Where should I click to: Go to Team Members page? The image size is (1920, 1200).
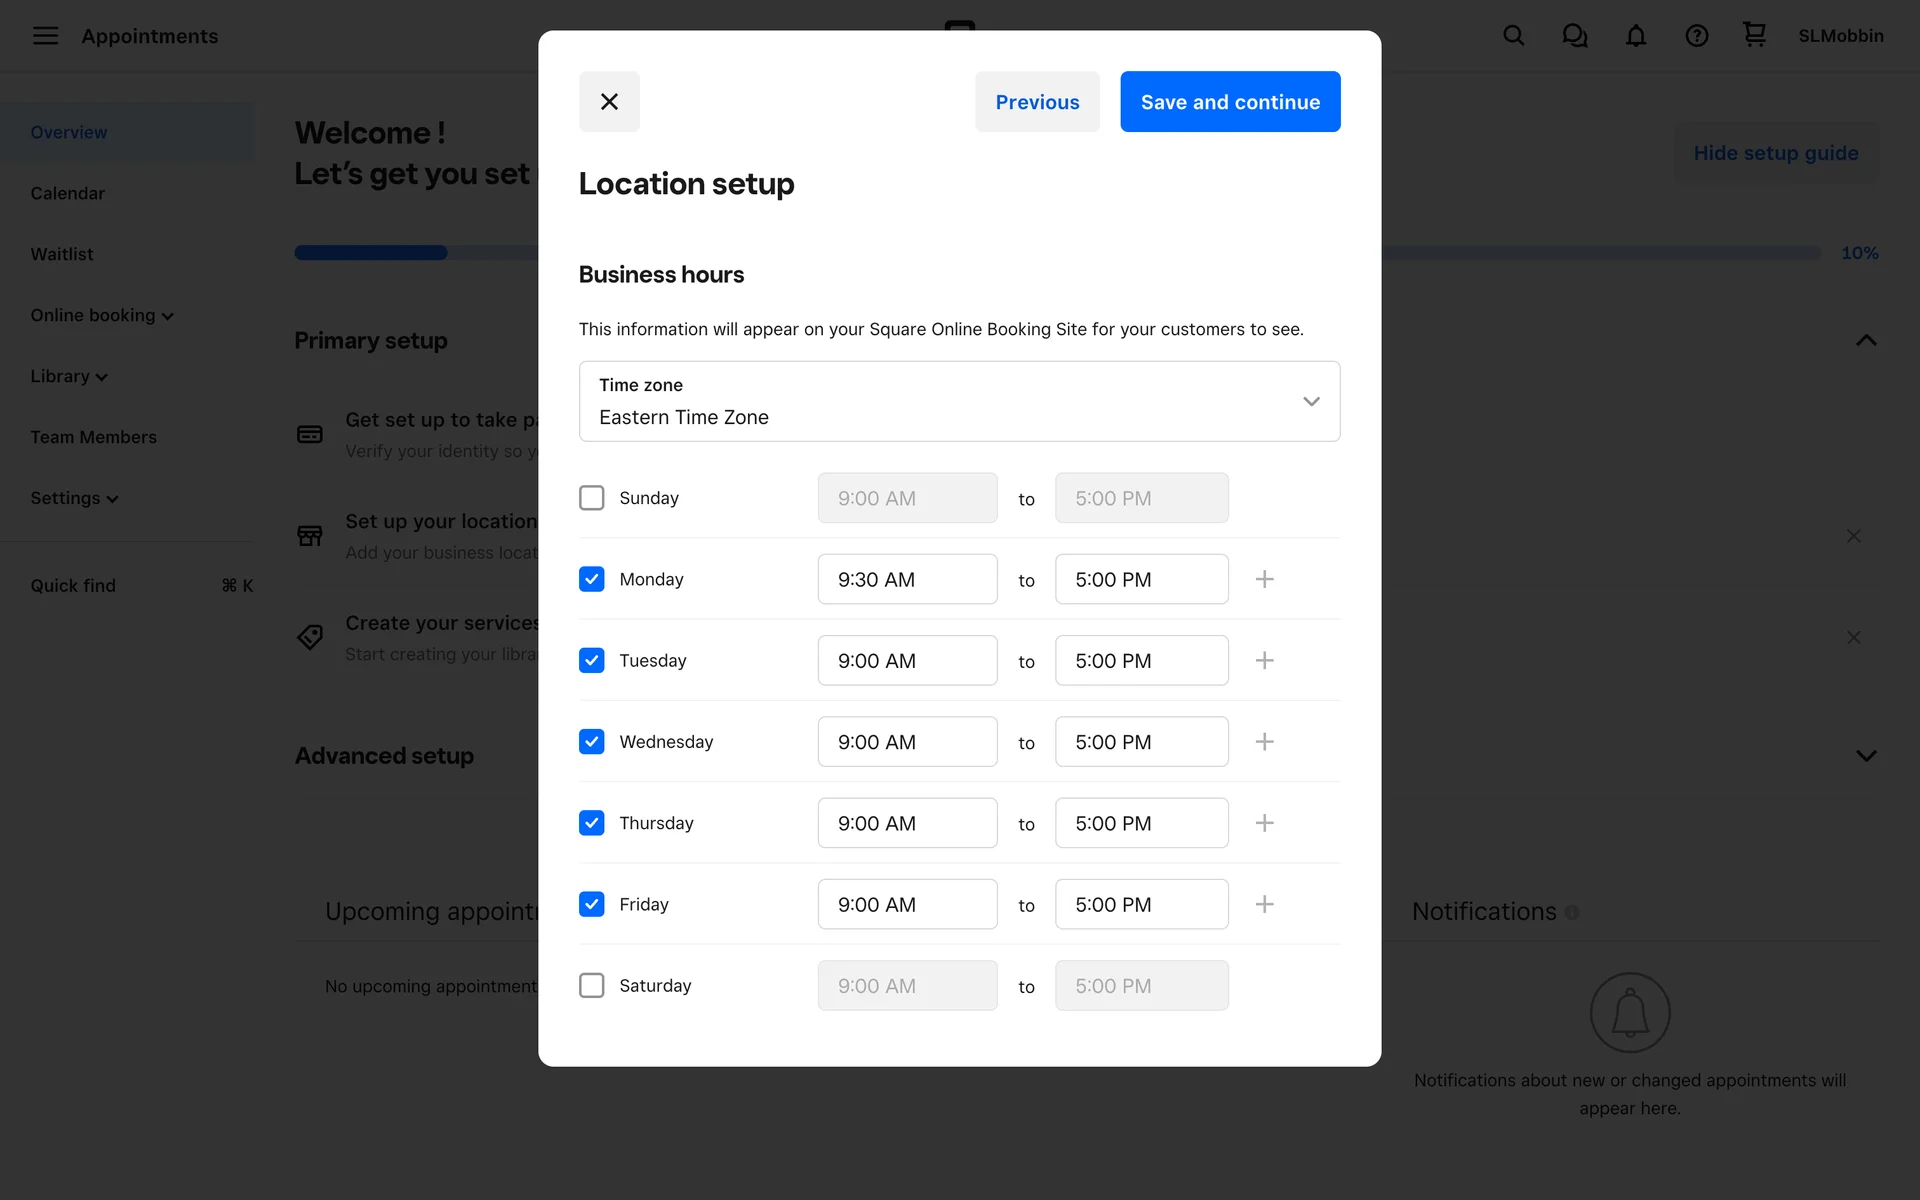click(x=93, y=437)
